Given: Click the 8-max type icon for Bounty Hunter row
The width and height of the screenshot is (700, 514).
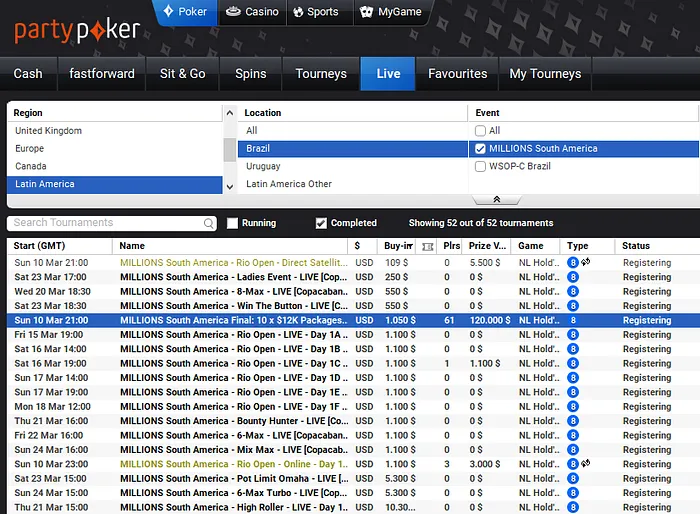Looking at the screenshot, I should (x=573, y=421).
